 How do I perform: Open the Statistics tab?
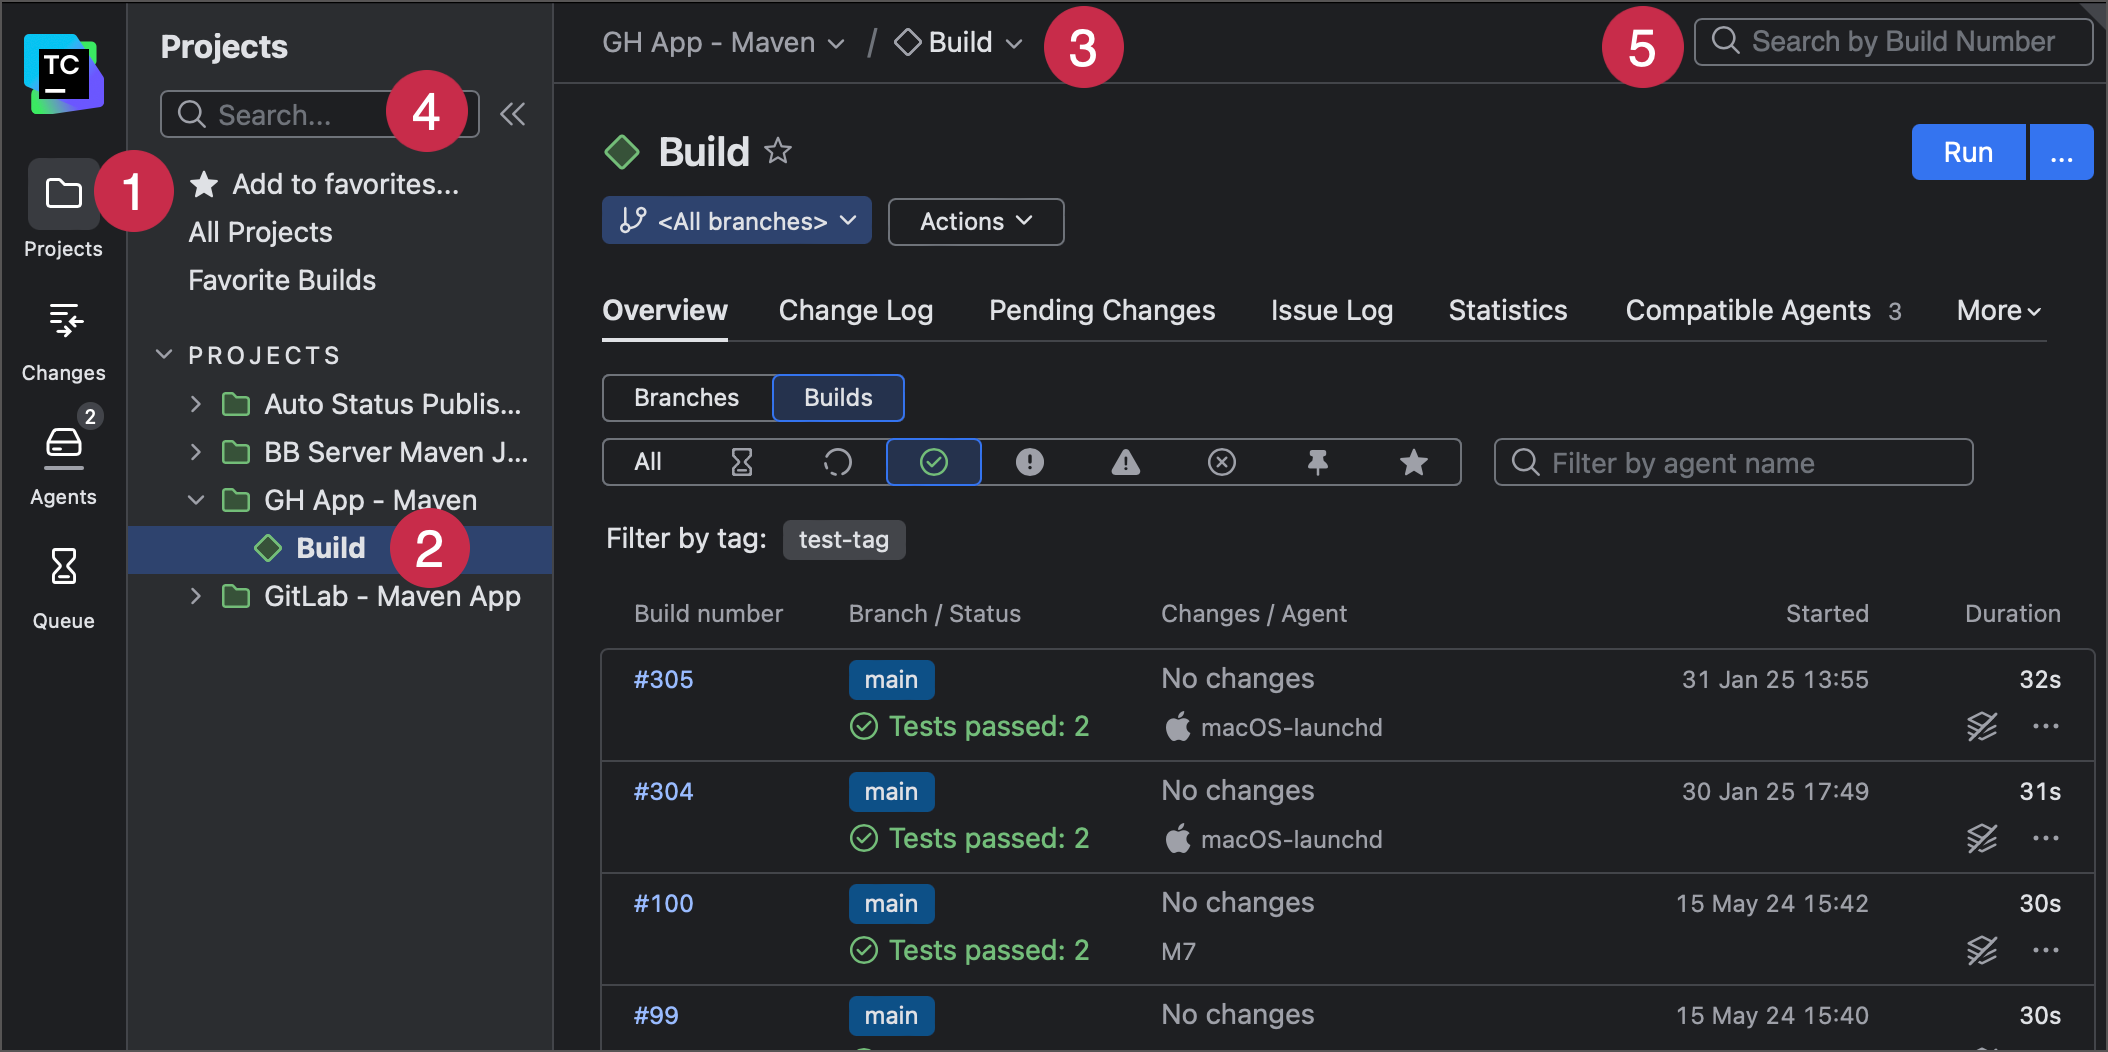point(1507,311)
